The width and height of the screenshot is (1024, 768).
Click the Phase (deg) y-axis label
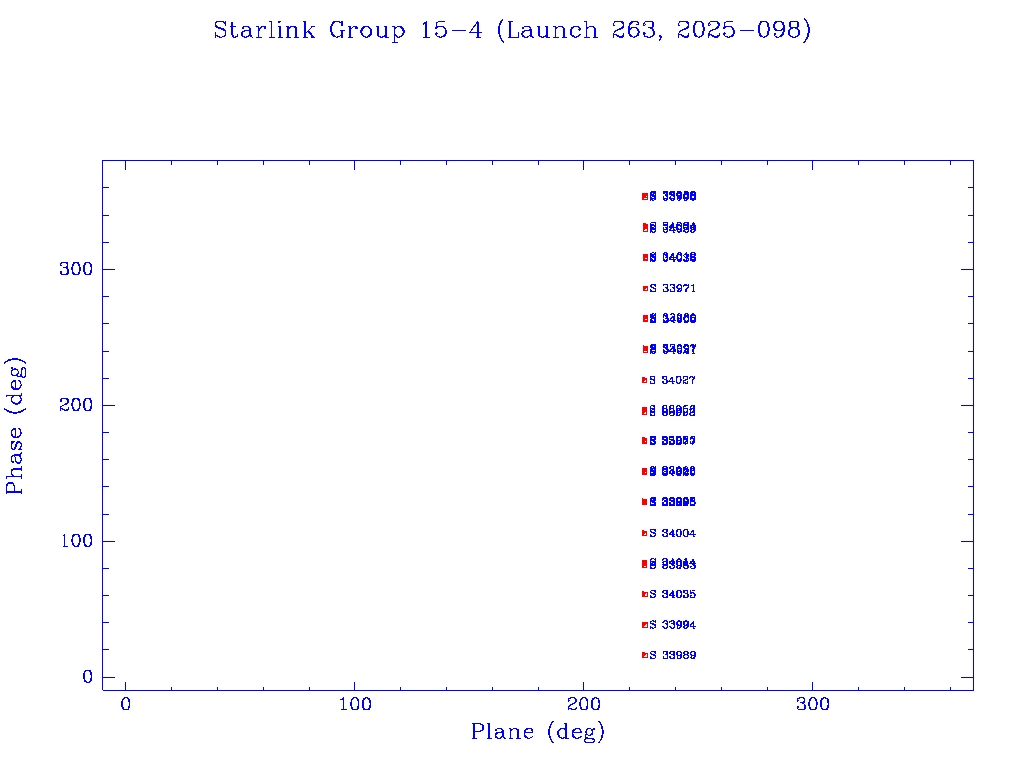15,424
